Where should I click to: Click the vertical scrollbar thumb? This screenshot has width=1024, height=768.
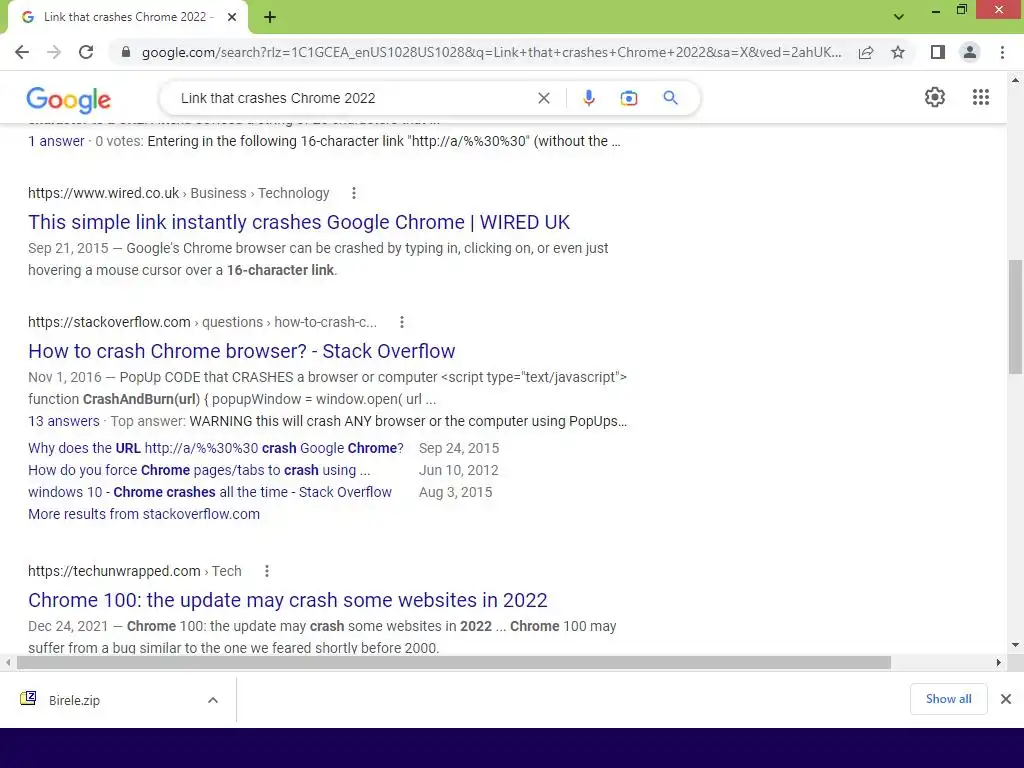1015,317
